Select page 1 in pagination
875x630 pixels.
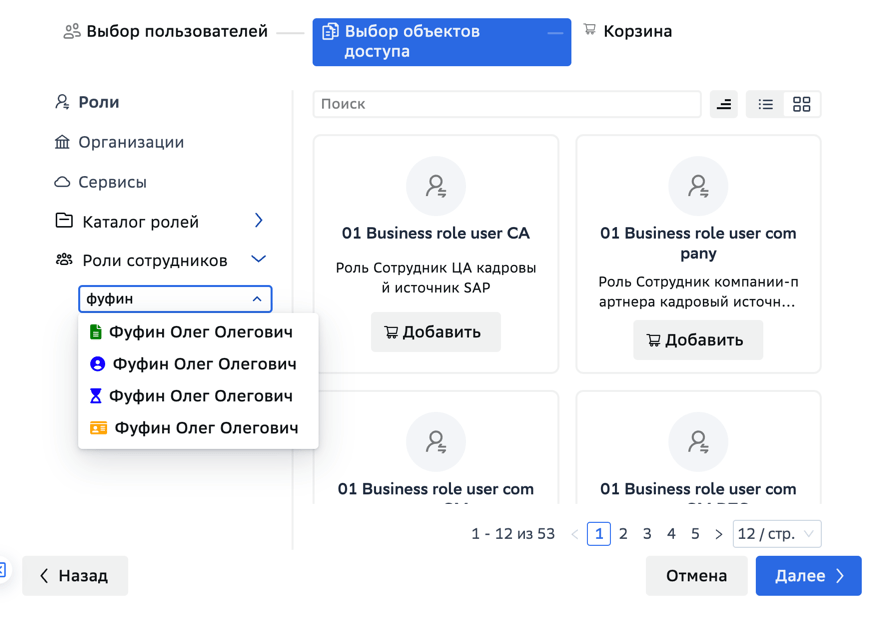click(x=599, y=534)
